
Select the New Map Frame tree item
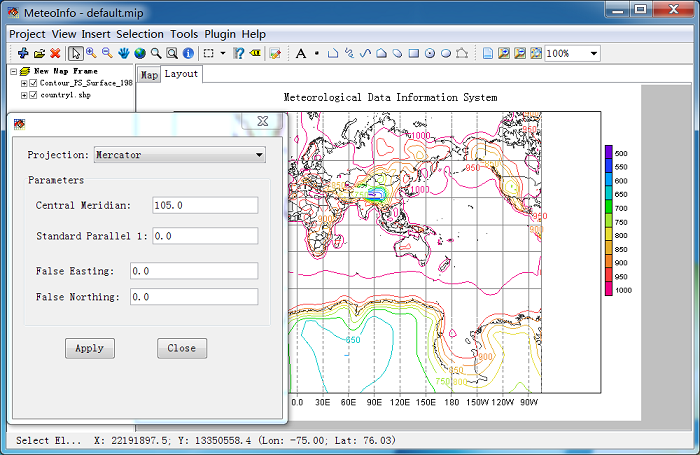pos(65,71)
